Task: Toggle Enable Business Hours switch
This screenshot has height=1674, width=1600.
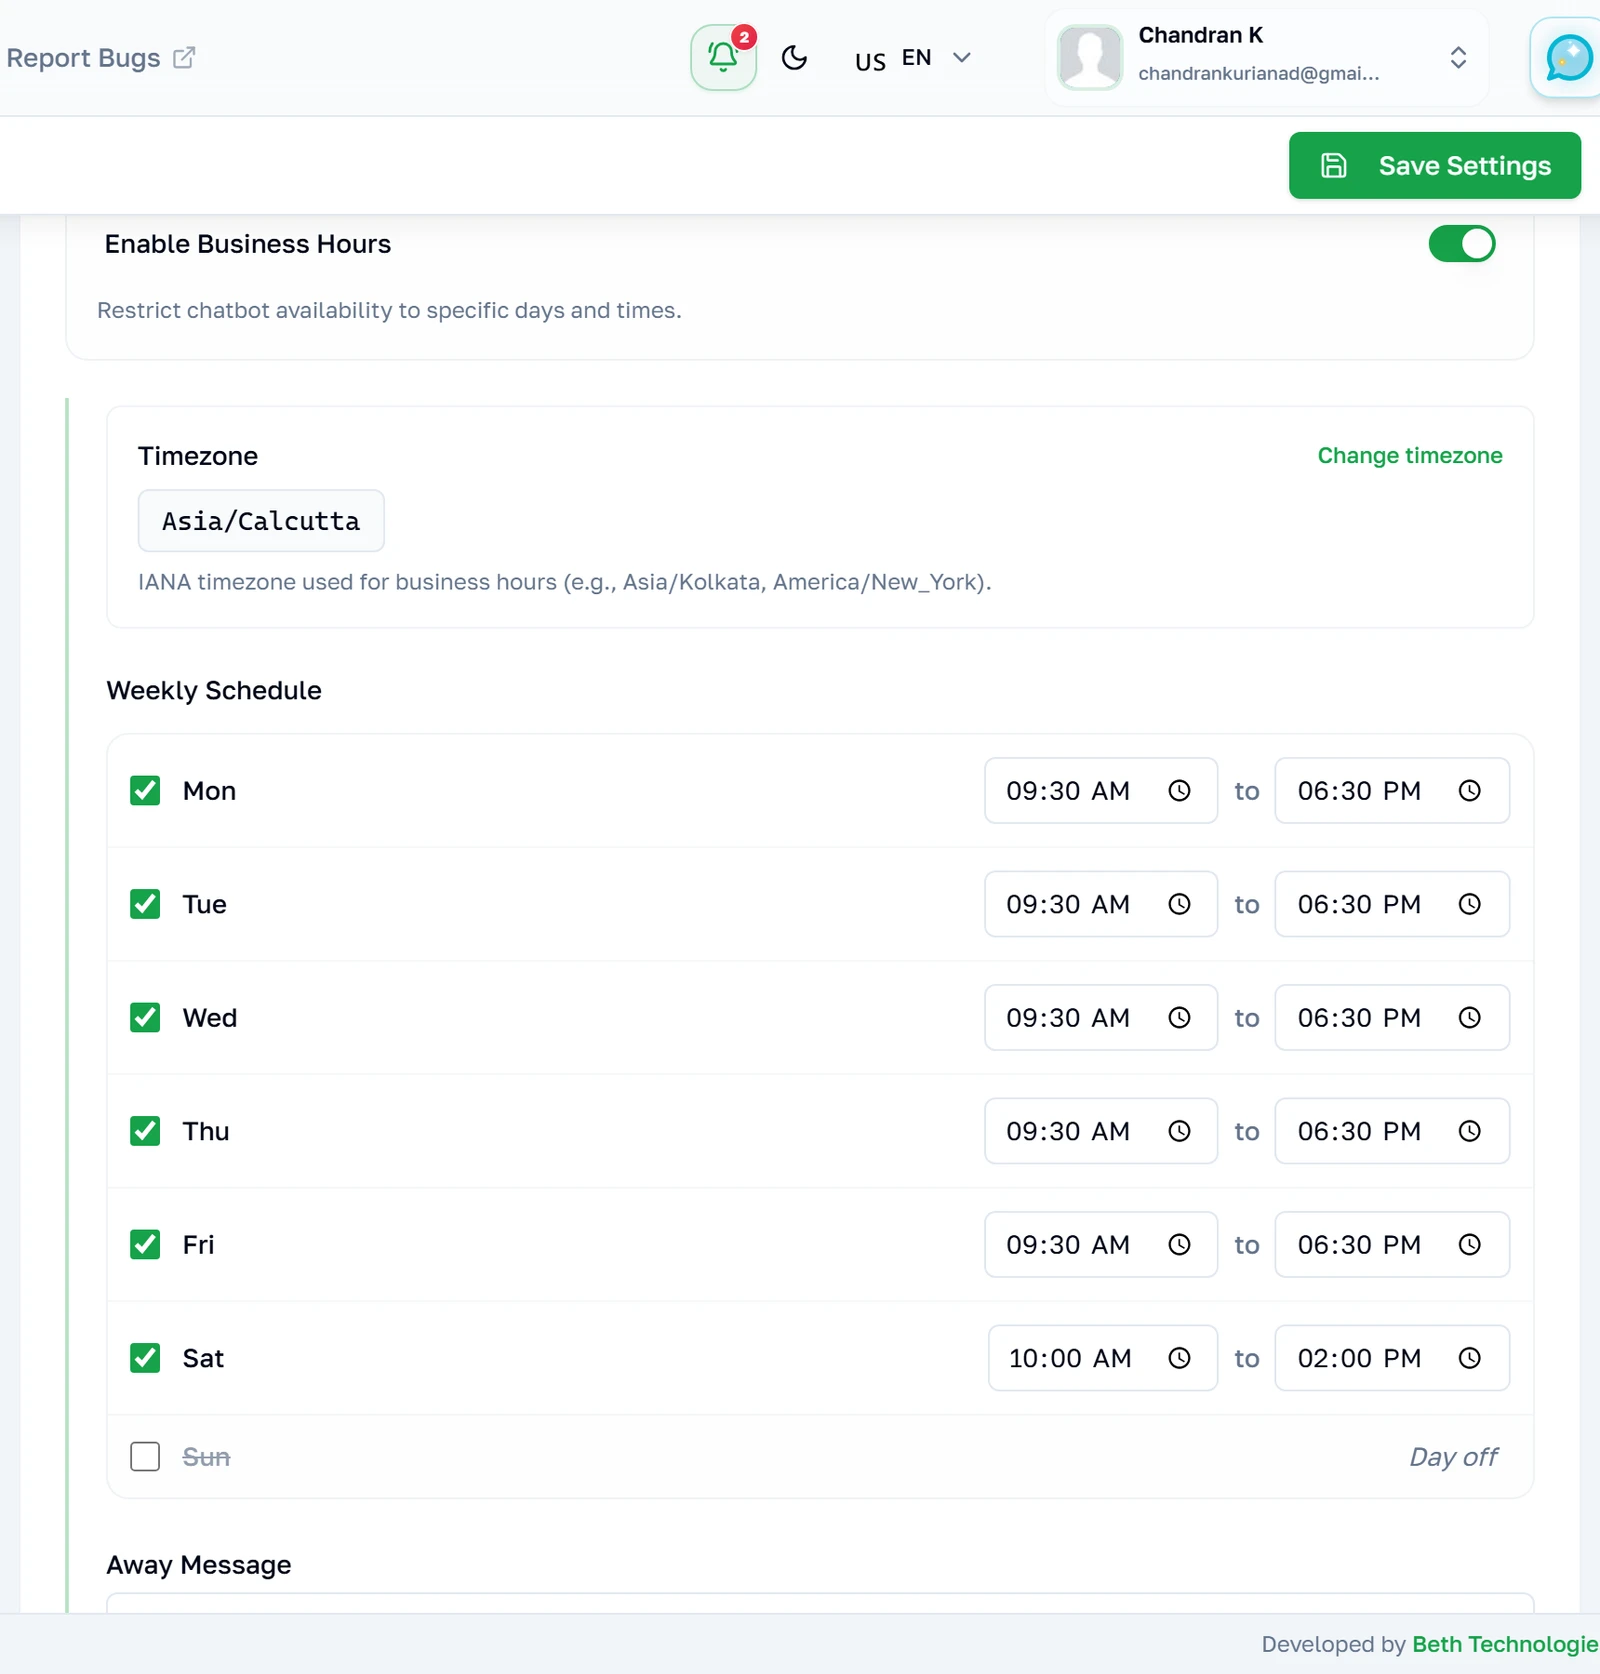Action: tap(1461, 244)
